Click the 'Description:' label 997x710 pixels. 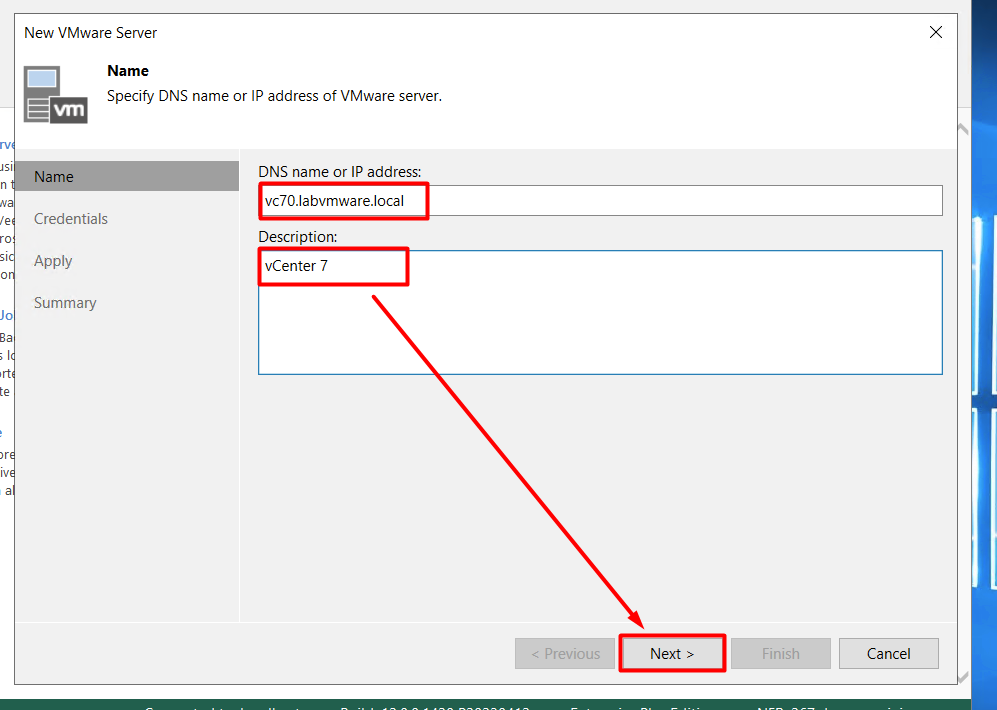(x=298, y=236)
